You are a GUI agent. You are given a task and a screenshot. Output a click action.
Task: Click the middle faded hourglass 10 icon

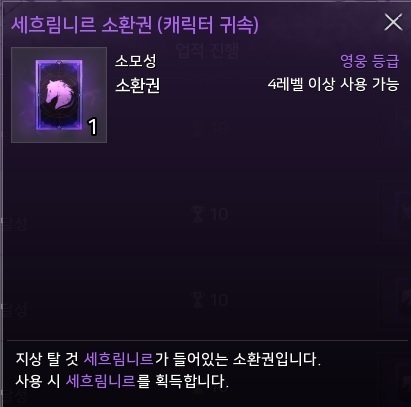point(210,214)
